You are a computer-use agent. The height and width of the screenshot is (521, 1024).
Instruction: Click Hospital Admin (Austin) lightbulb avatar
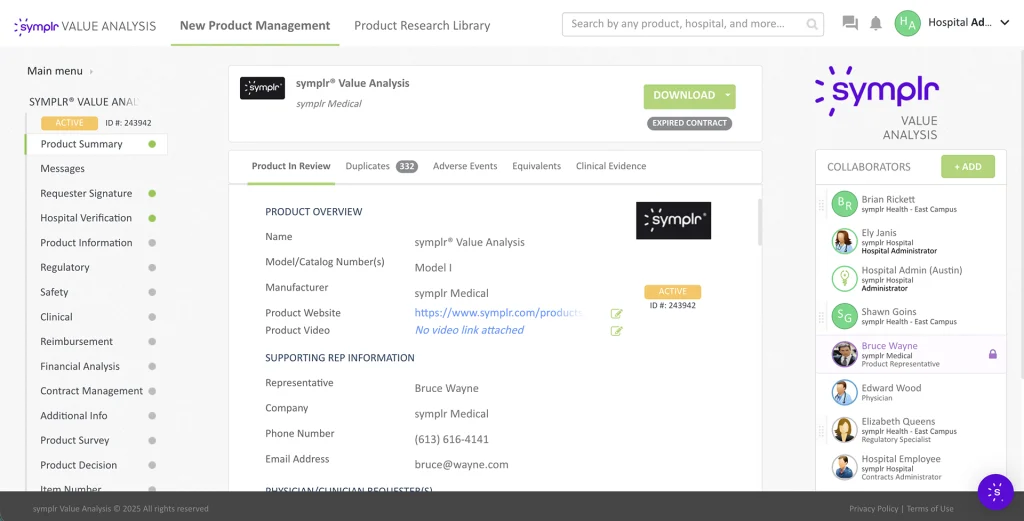tap(844, 279)
